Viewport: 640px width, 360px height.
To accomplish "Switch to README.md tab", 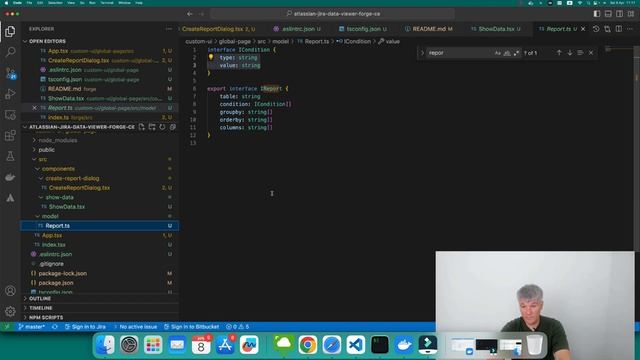I will (x=429, y=29).
